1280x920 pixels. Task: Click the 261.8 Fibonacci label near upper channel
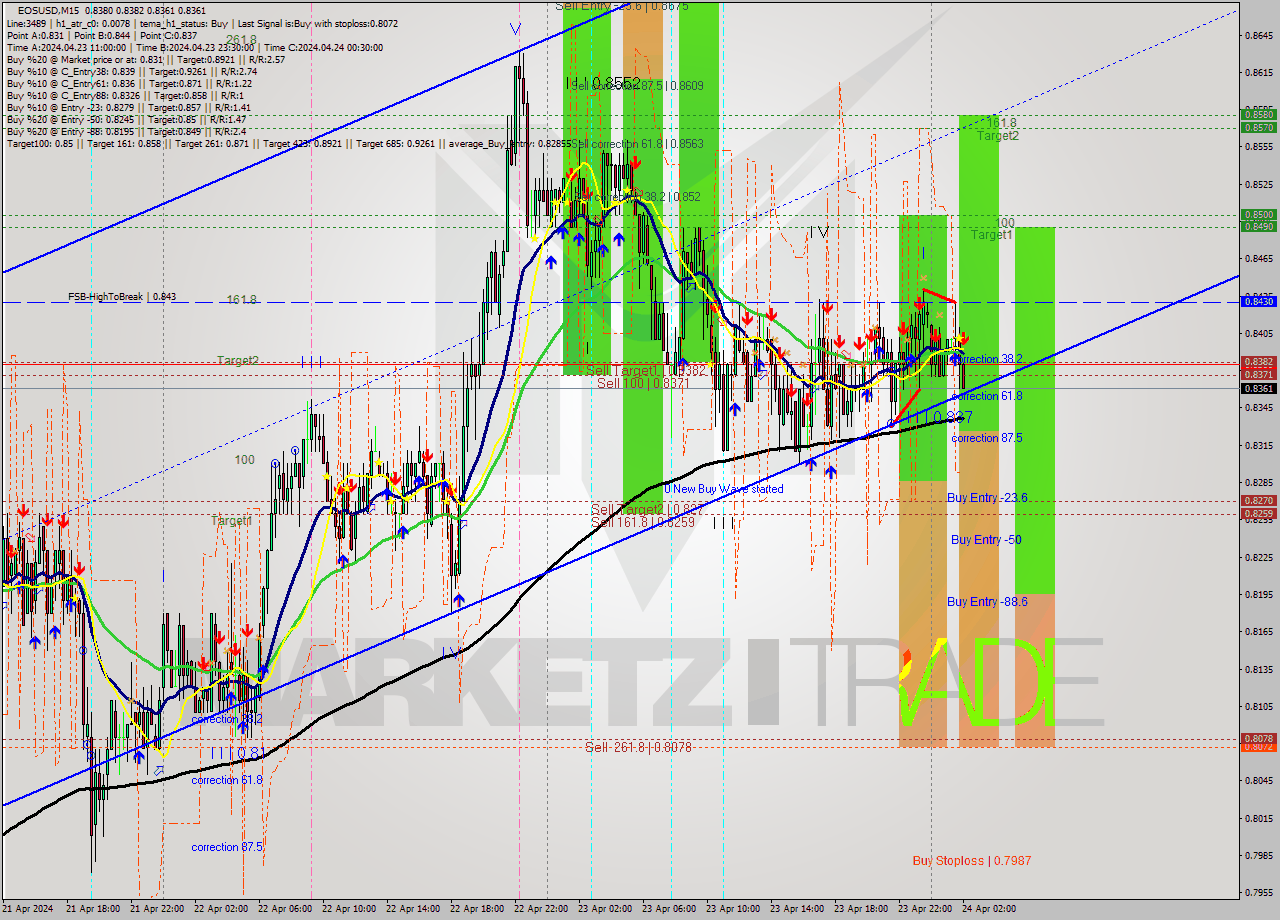[241, 40]
